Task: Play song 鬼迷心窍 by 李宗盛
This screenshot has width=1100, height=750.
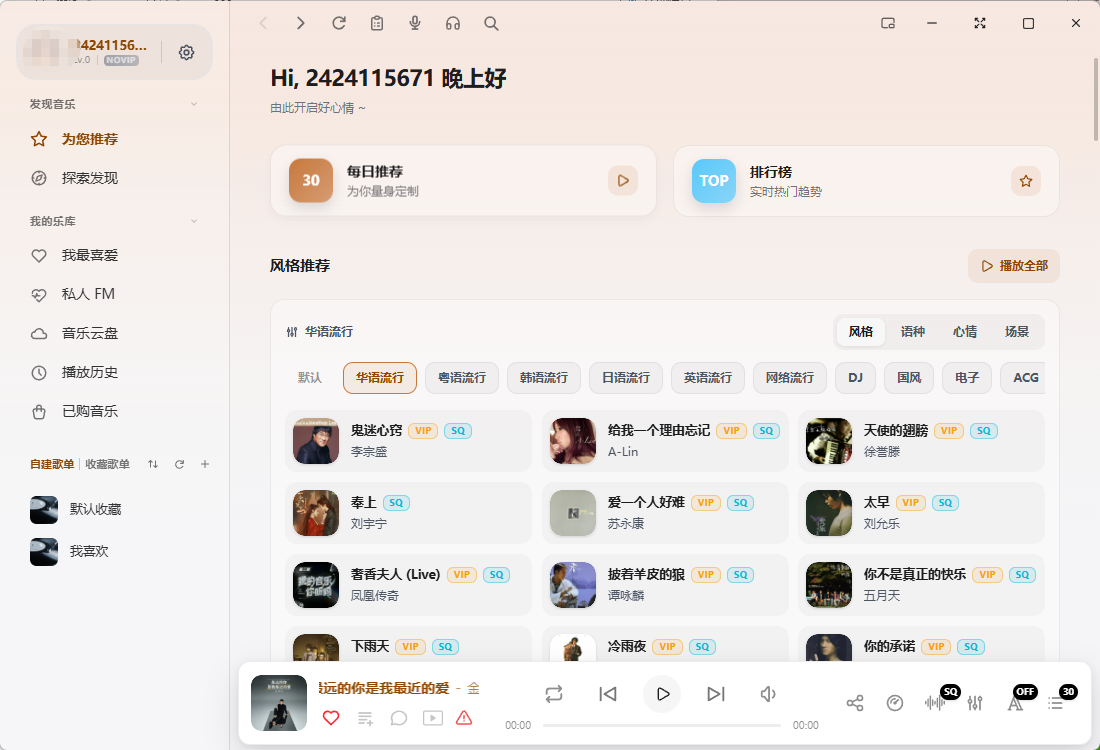Action: [408, 441]
